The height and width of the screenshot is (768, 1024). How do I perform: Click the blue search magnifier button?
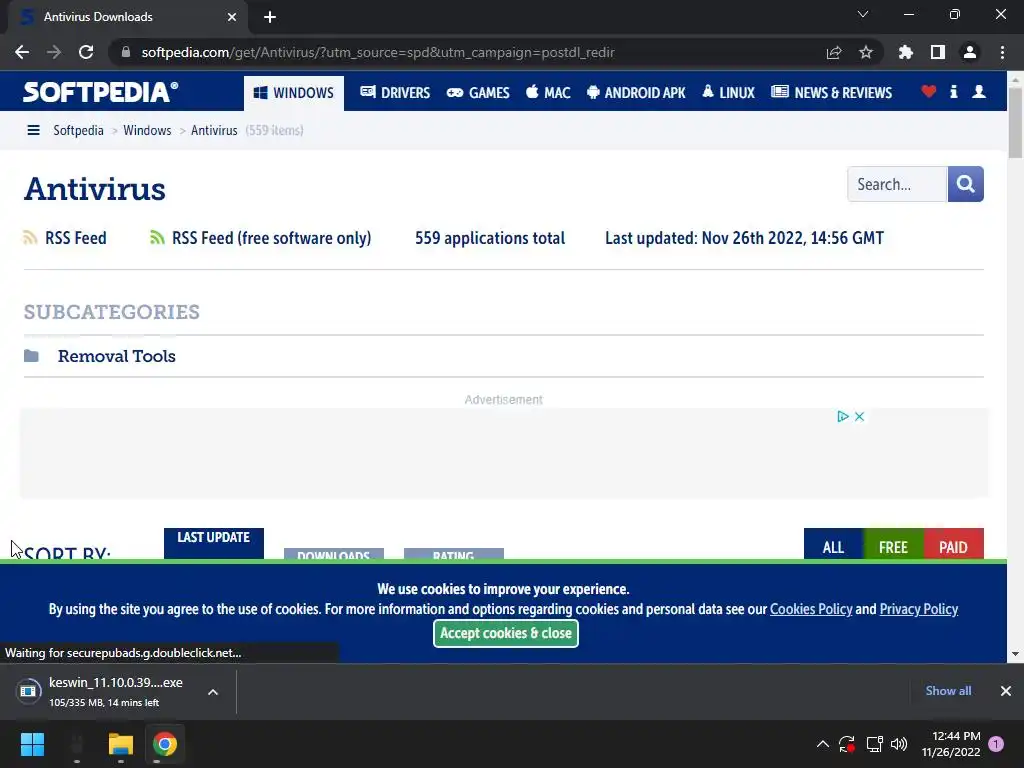coord(965,184)
